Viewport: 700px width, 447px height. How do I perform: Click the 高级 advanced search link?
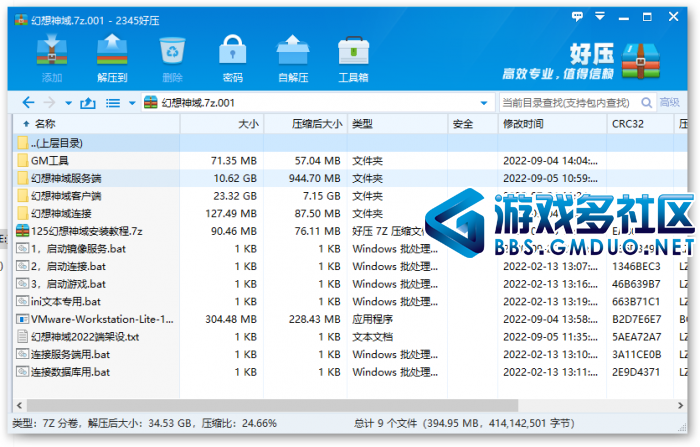670,103
